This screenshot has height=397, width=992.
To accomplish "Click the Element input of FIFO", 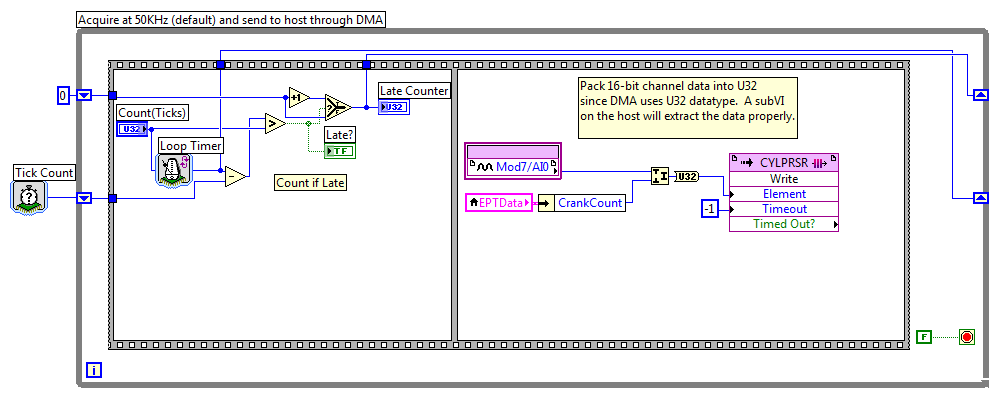I will coord(784,194).
